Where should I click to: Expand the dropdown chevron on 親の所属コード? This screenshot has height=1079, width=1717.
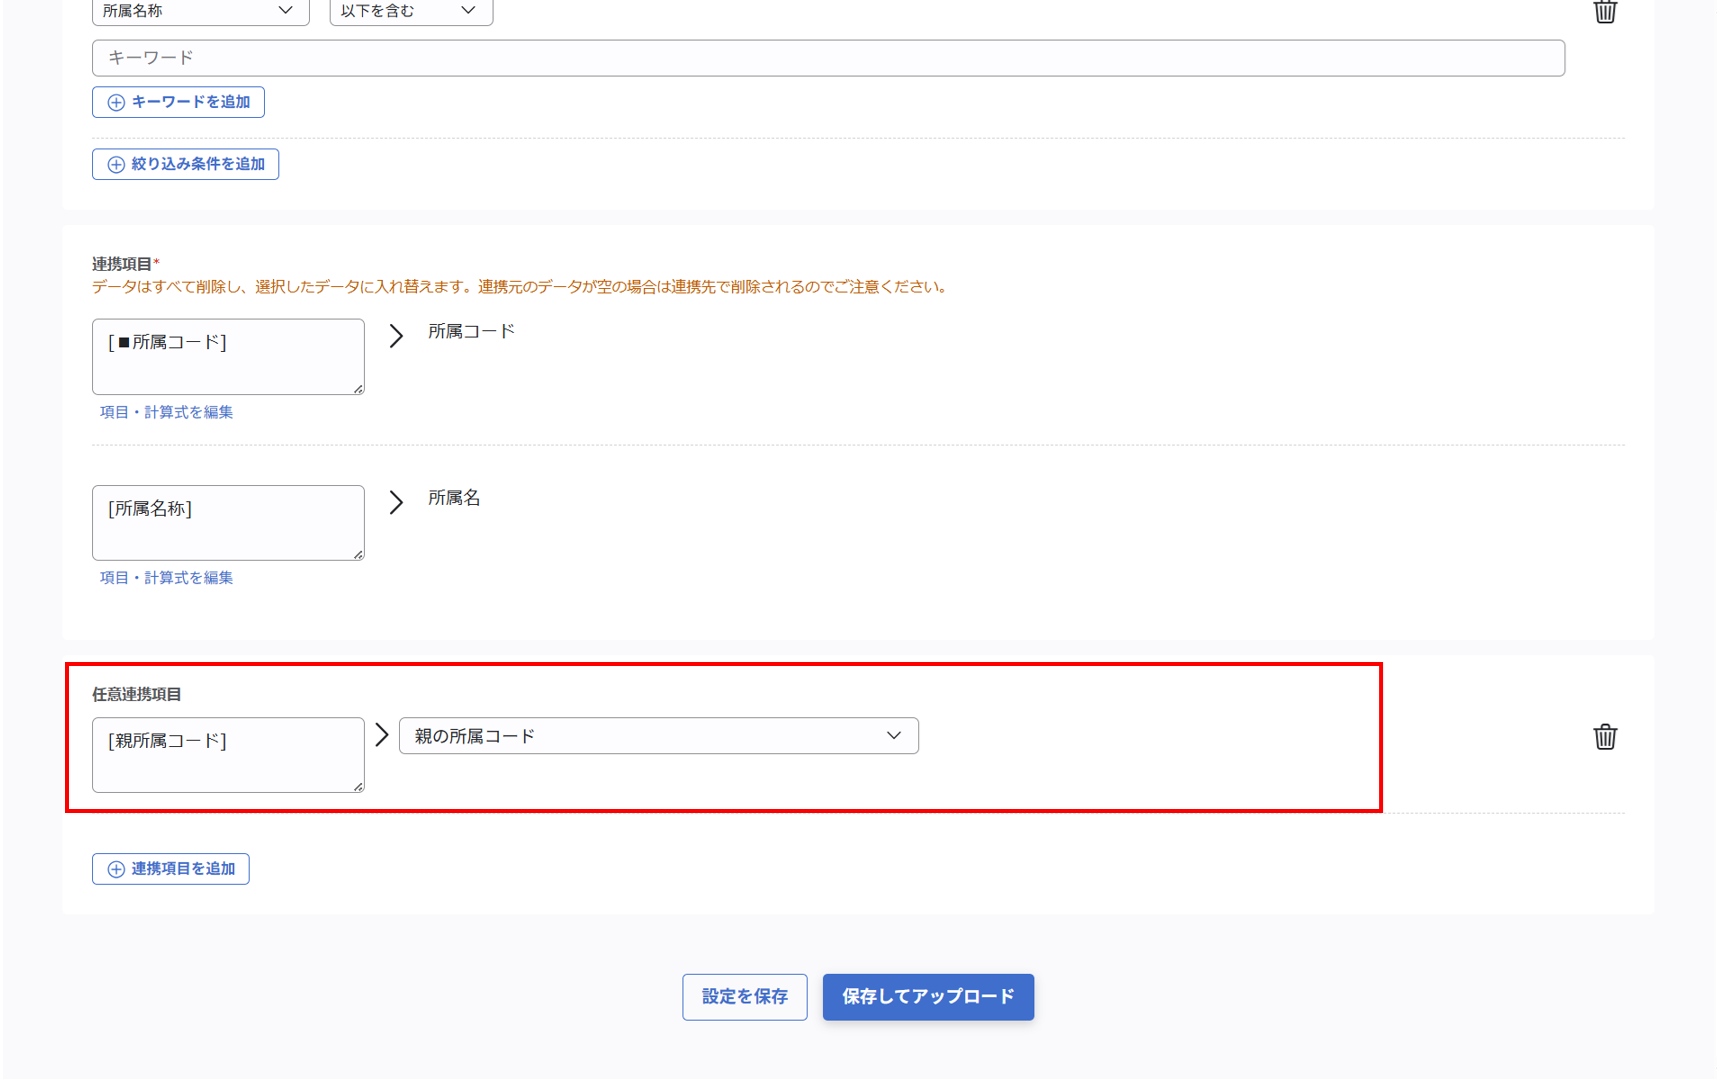893,736
